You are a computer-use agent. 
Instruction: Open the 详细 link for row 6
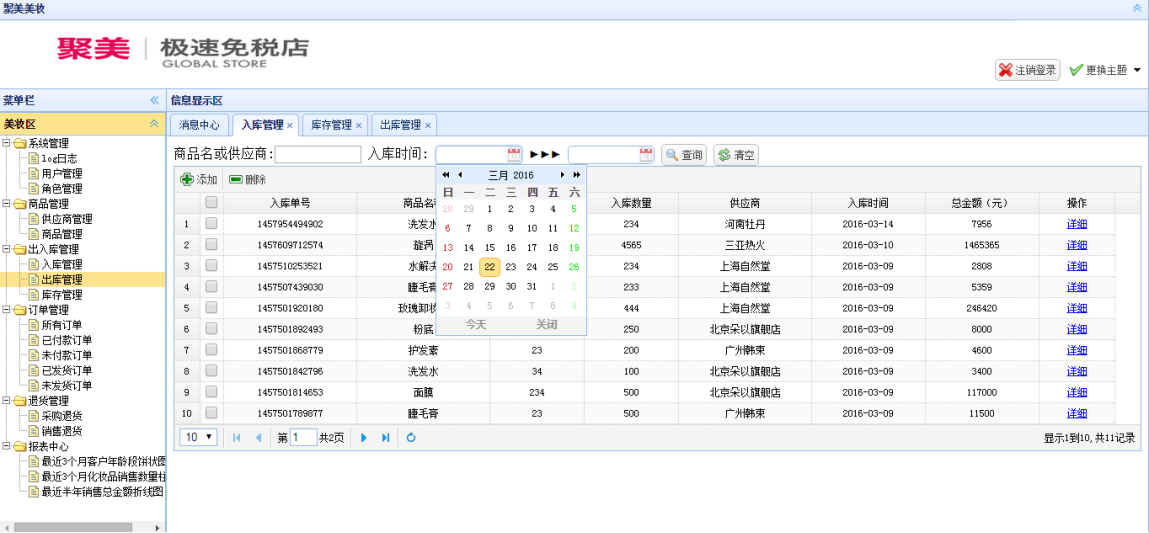[x=1076, y=329]
